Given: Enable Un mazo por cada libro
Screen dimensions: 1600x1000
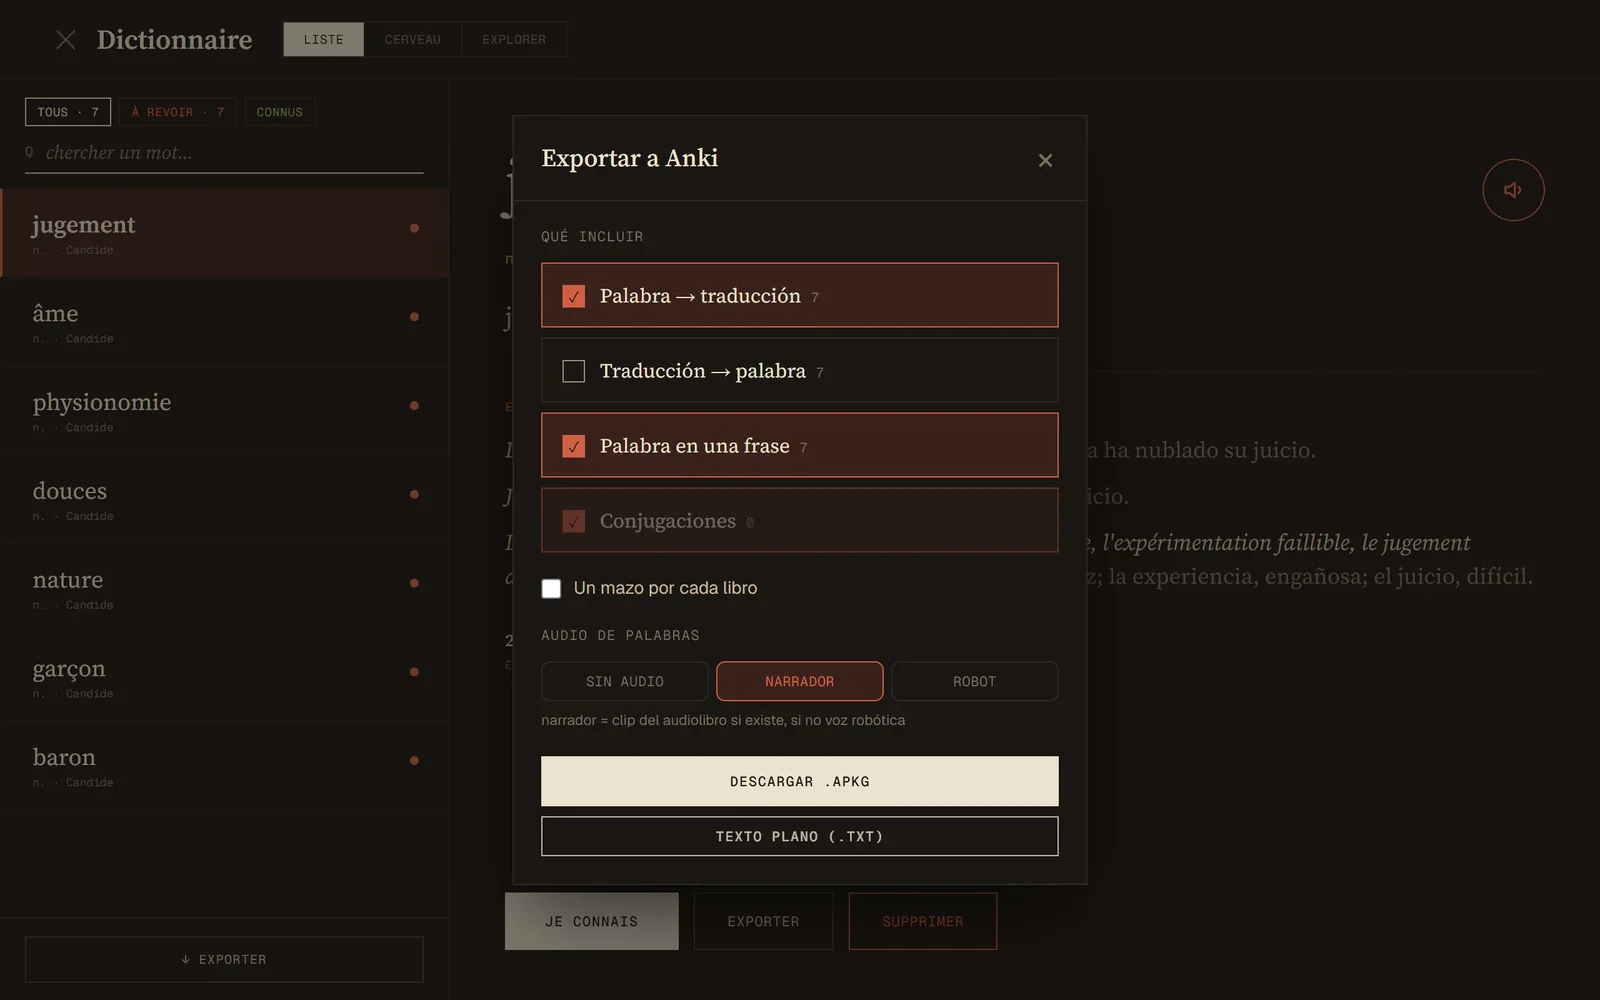Looking at the screenshot, I should point(551,588).
